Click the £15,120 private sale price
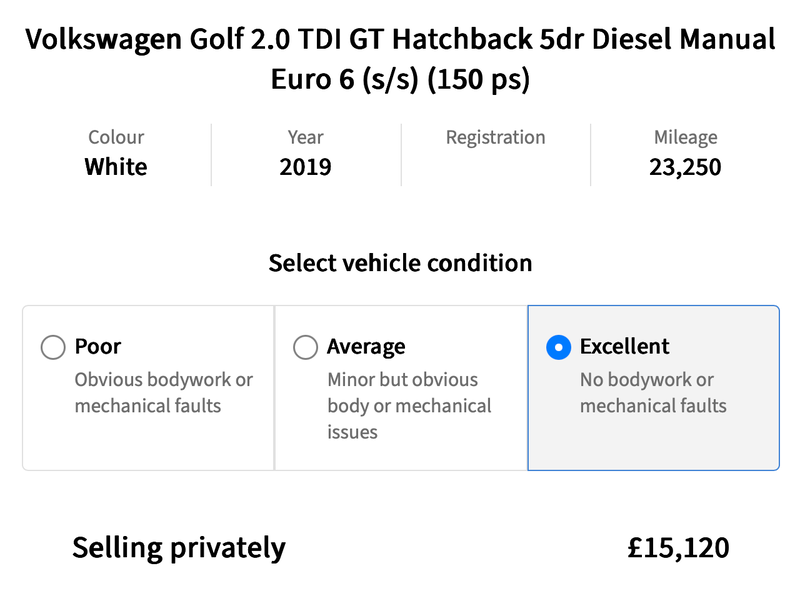The height and width of the screenshot is (591, 800). tap(679, 548)
